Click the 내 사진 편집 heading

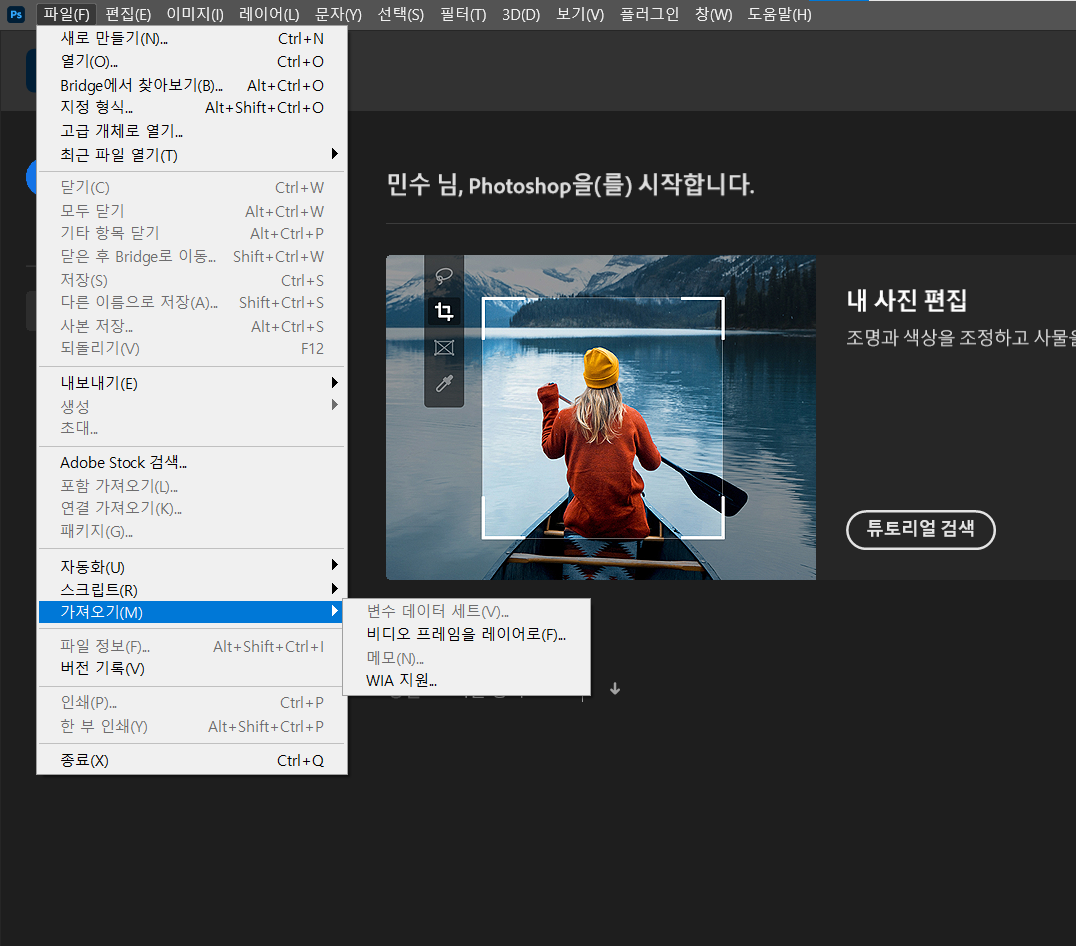coord(907,300)
